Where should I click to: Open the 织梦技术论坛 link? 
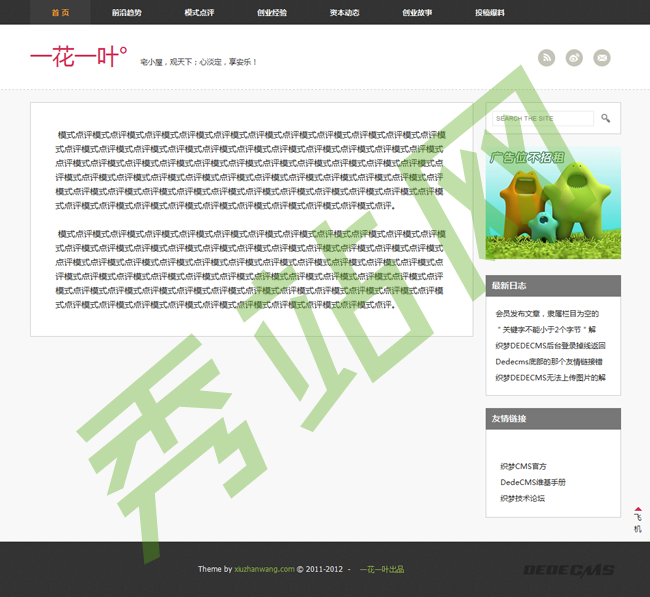click(x=522, y=498)
